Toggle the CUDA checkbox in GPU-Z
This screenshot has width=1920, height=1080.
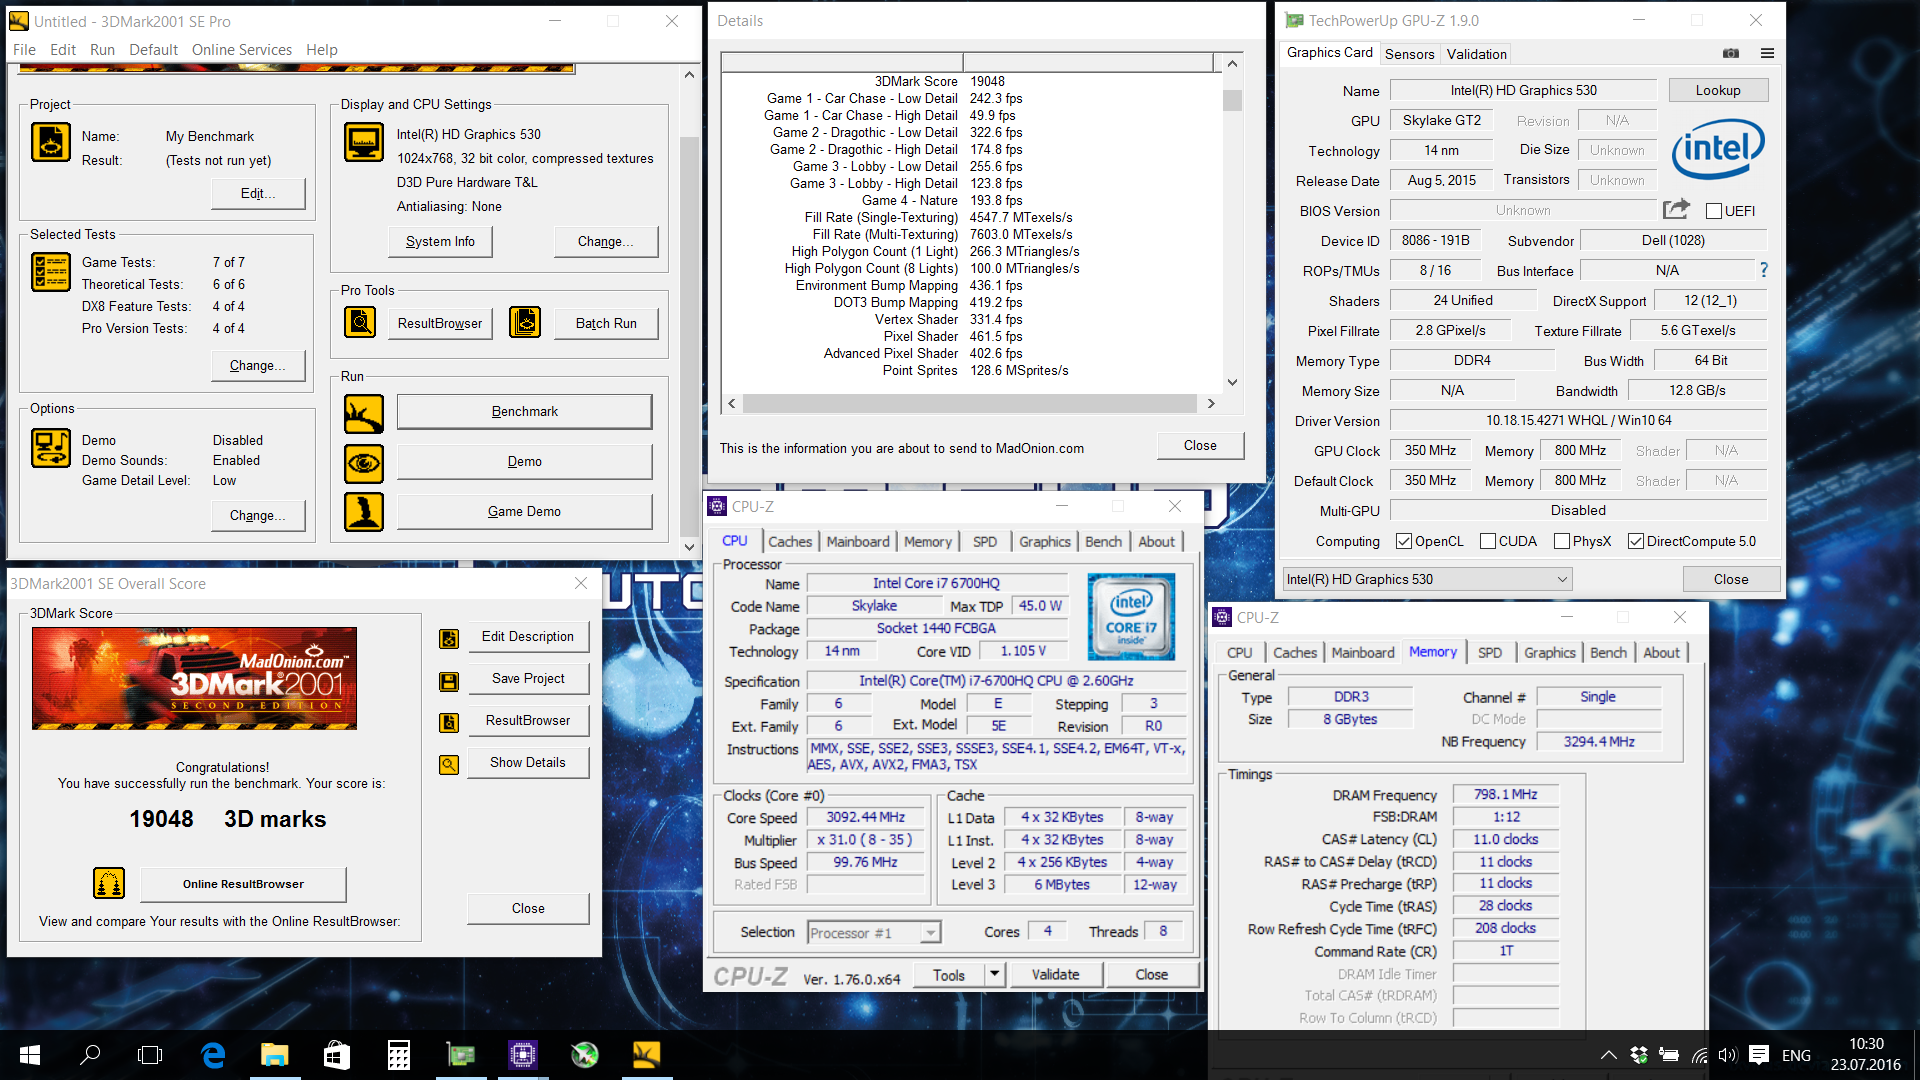point(1488,541)
